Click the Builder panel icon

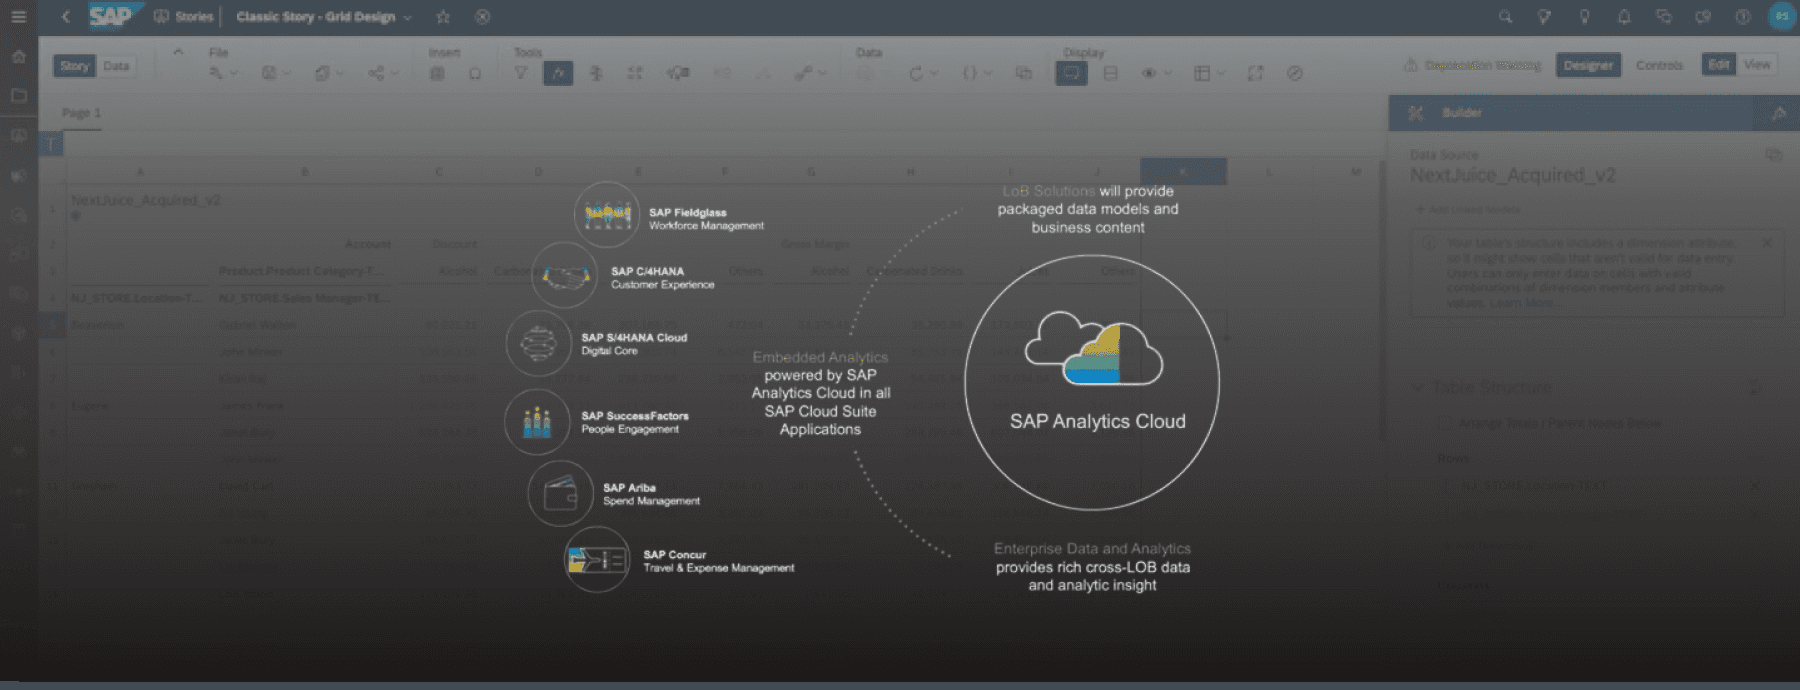point(1415,113)
